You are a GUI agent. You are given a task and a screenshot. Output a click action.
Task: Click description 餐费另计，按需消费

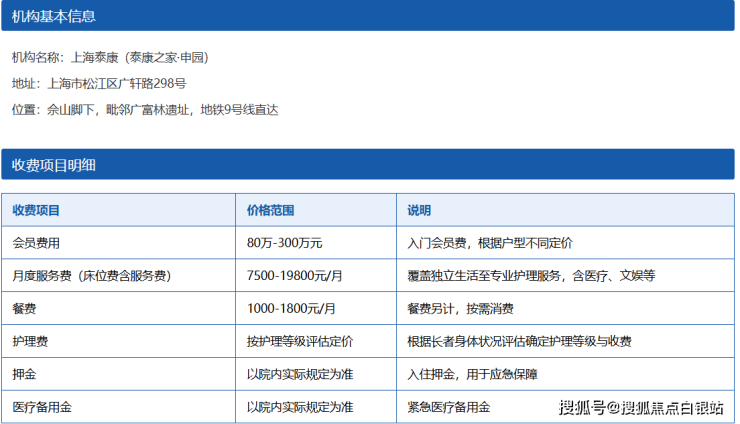coord(460,309)
